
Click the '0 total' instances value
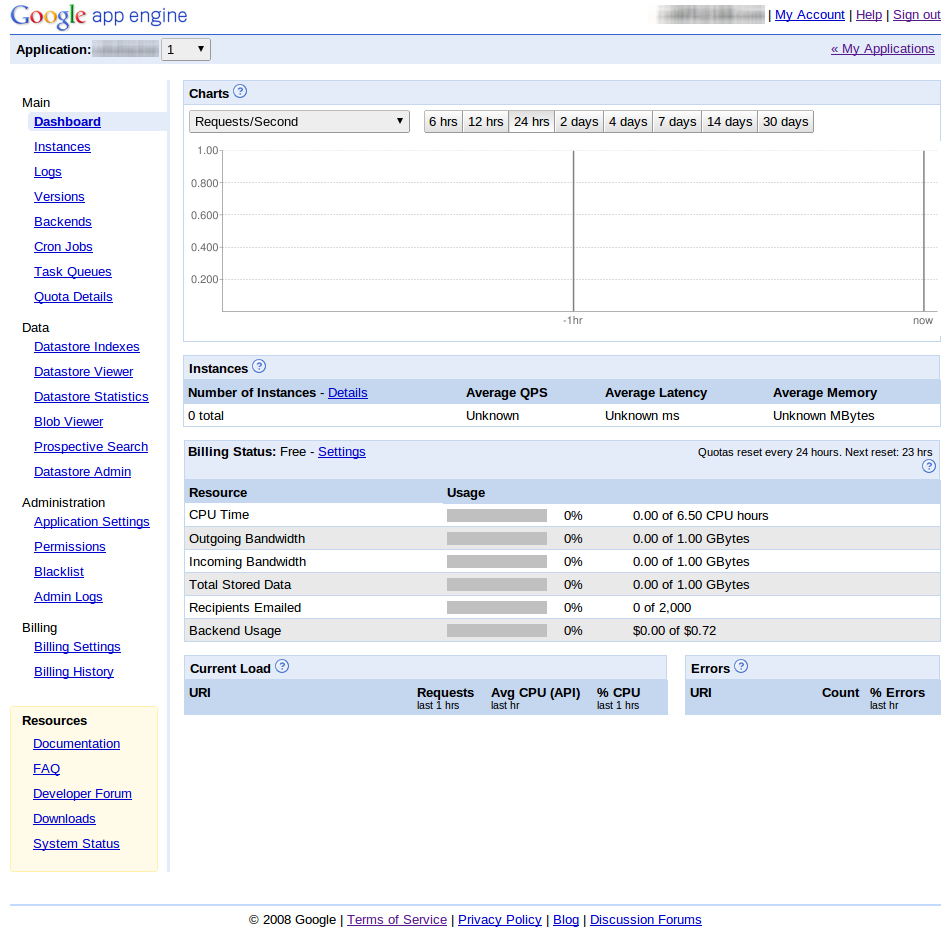coord(206,415)
